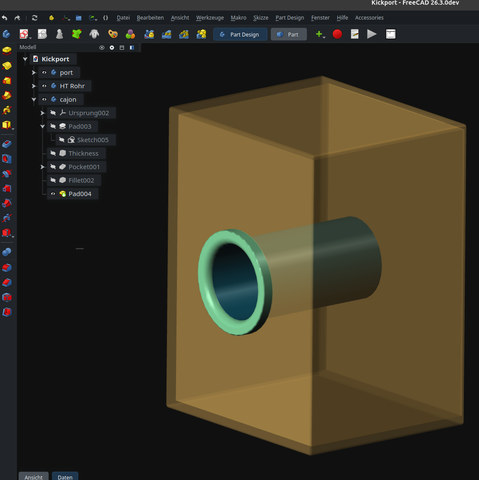The height and width of the screenshot is (480, 479).
Task: Expand the Ursprung002 node
Action: pos(42,113)
